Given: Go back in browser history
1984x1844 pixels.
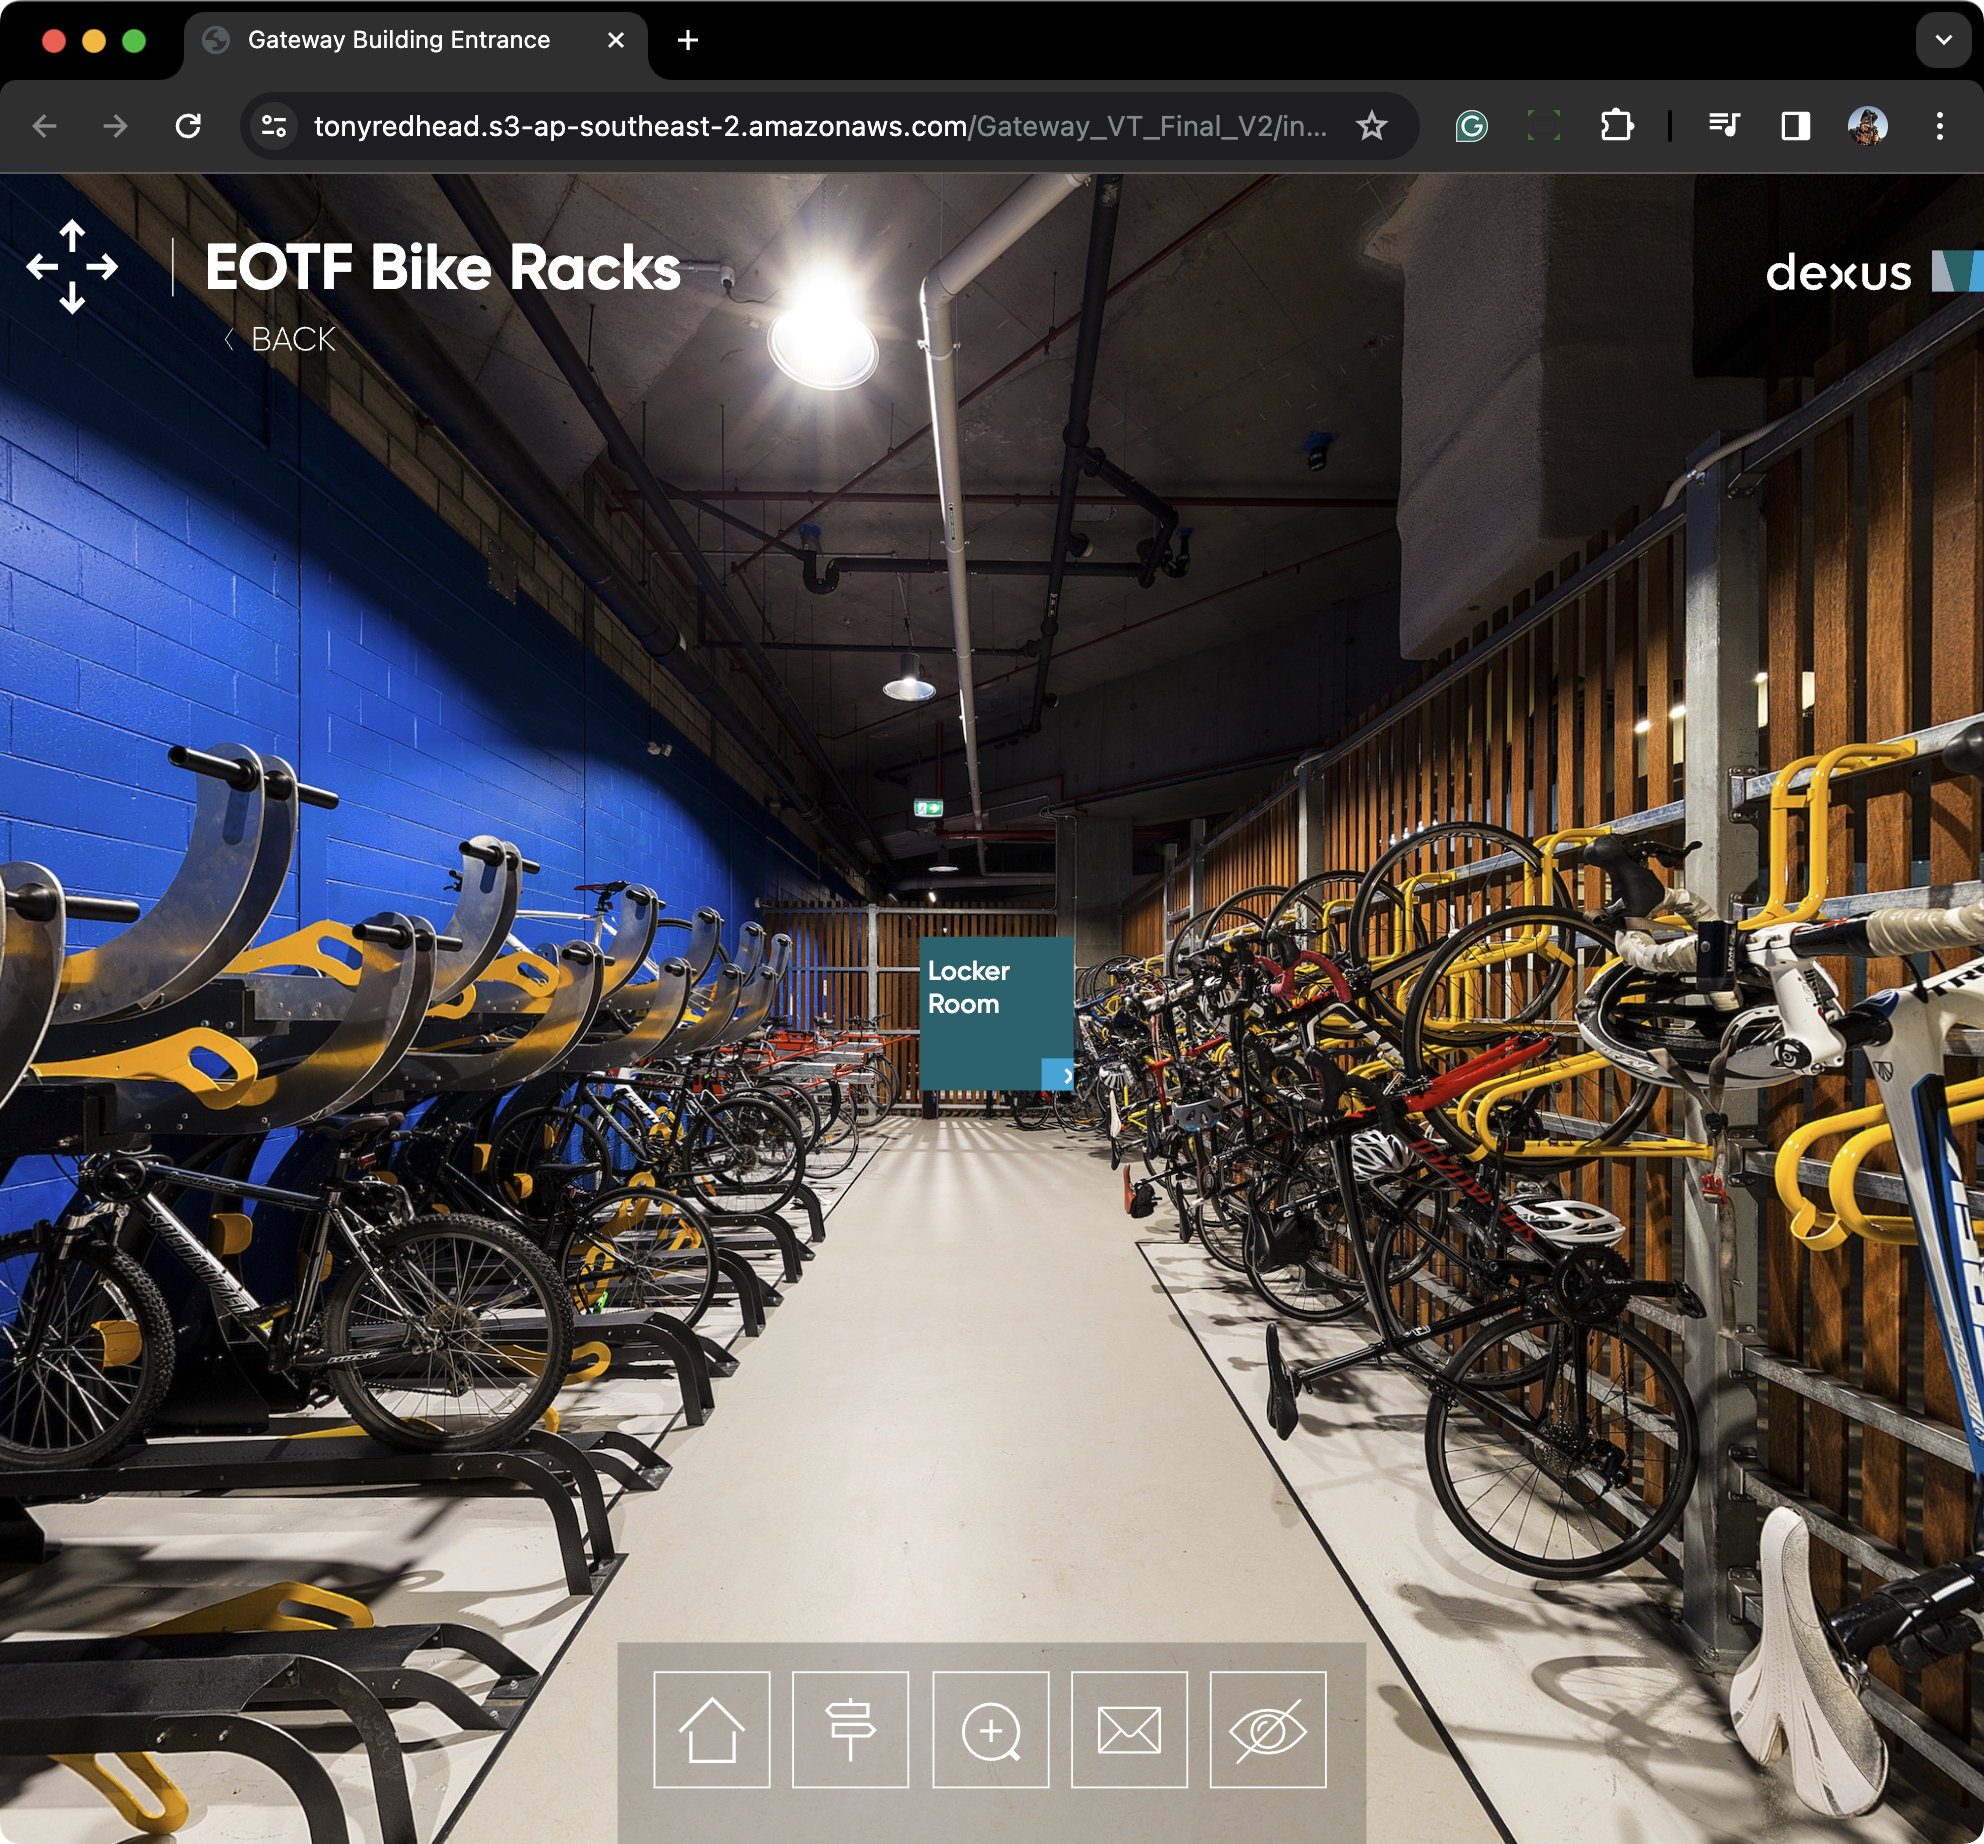Looking at the screenshot, I should [44, 126].
